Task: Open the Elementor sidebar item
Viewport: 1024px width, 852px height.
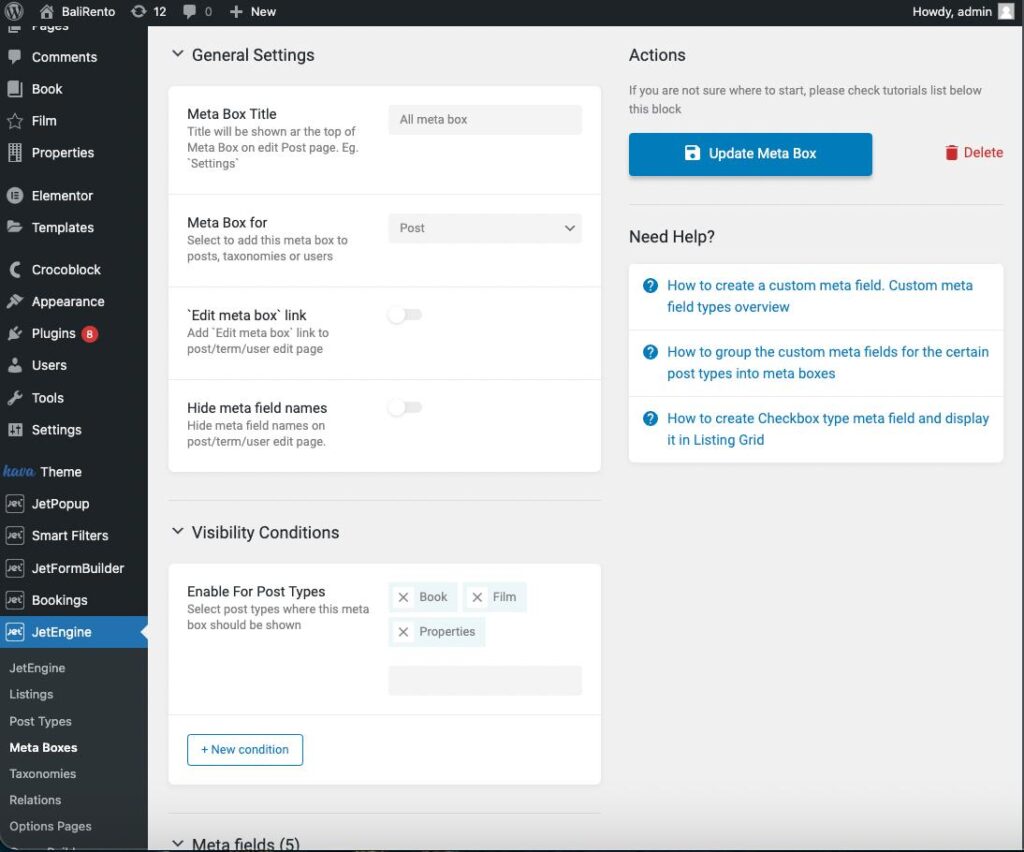Action: (17, 195)
